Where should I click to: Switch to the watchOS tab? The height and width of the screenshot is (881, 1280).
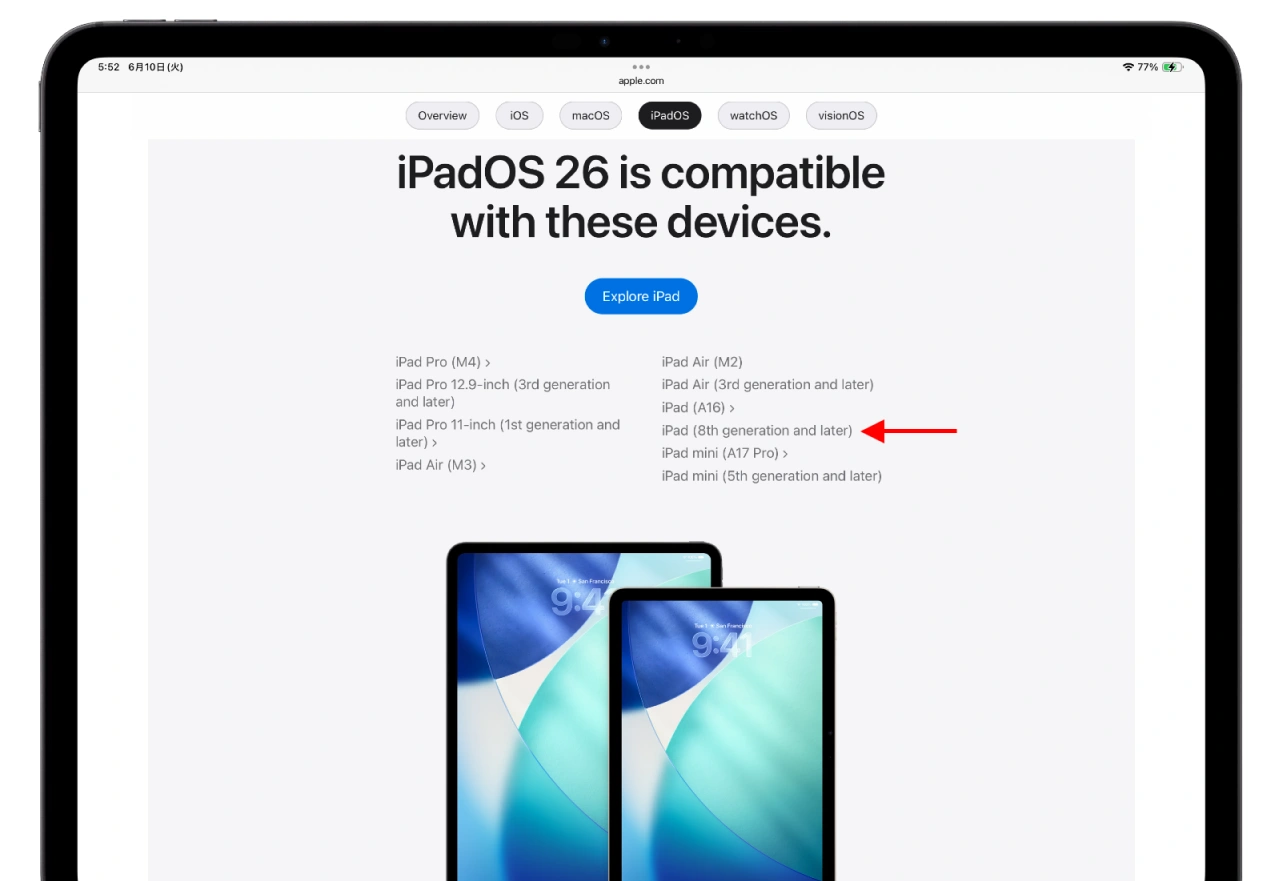pyautogui.click(x=753, y=116)
